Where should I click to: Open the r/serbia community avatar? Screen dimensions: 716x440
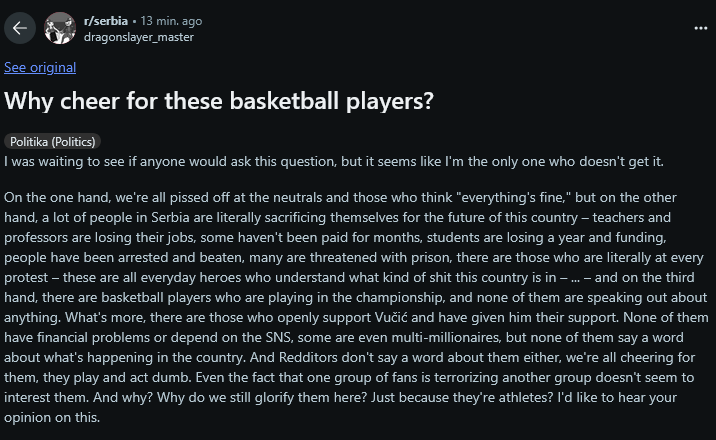tap(60, 27)
